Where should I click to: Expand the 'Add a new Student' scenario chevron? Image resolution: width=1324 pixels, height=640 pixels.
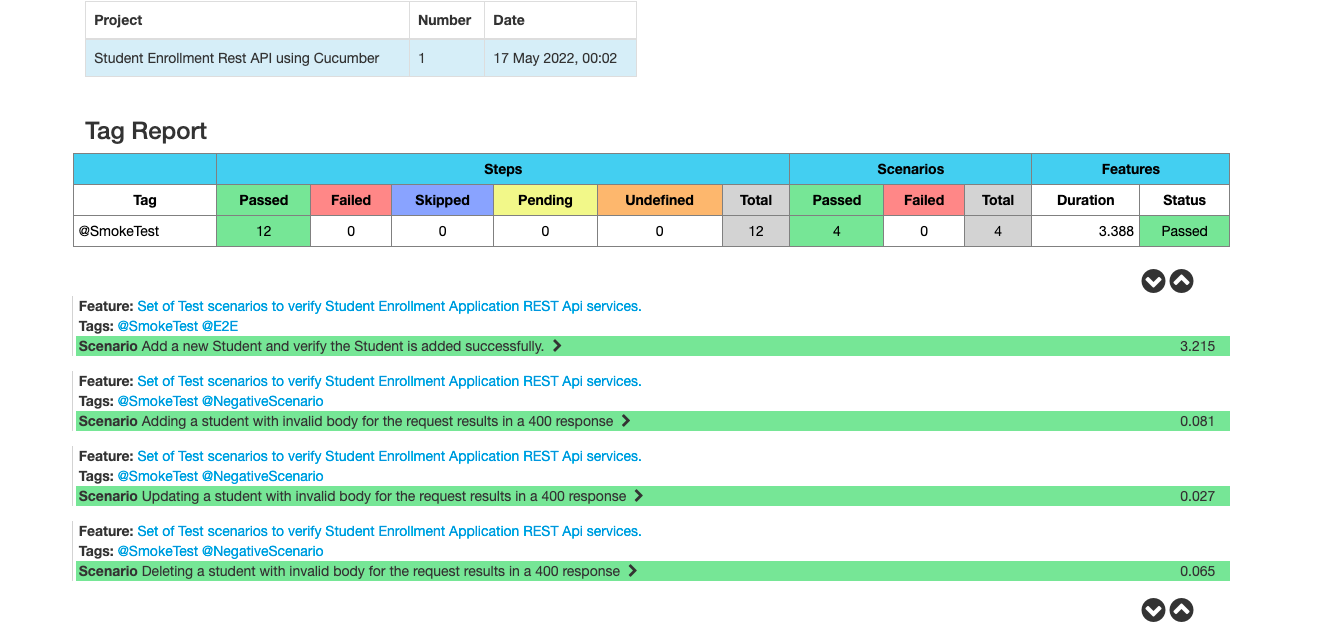[x=557, y=346]
